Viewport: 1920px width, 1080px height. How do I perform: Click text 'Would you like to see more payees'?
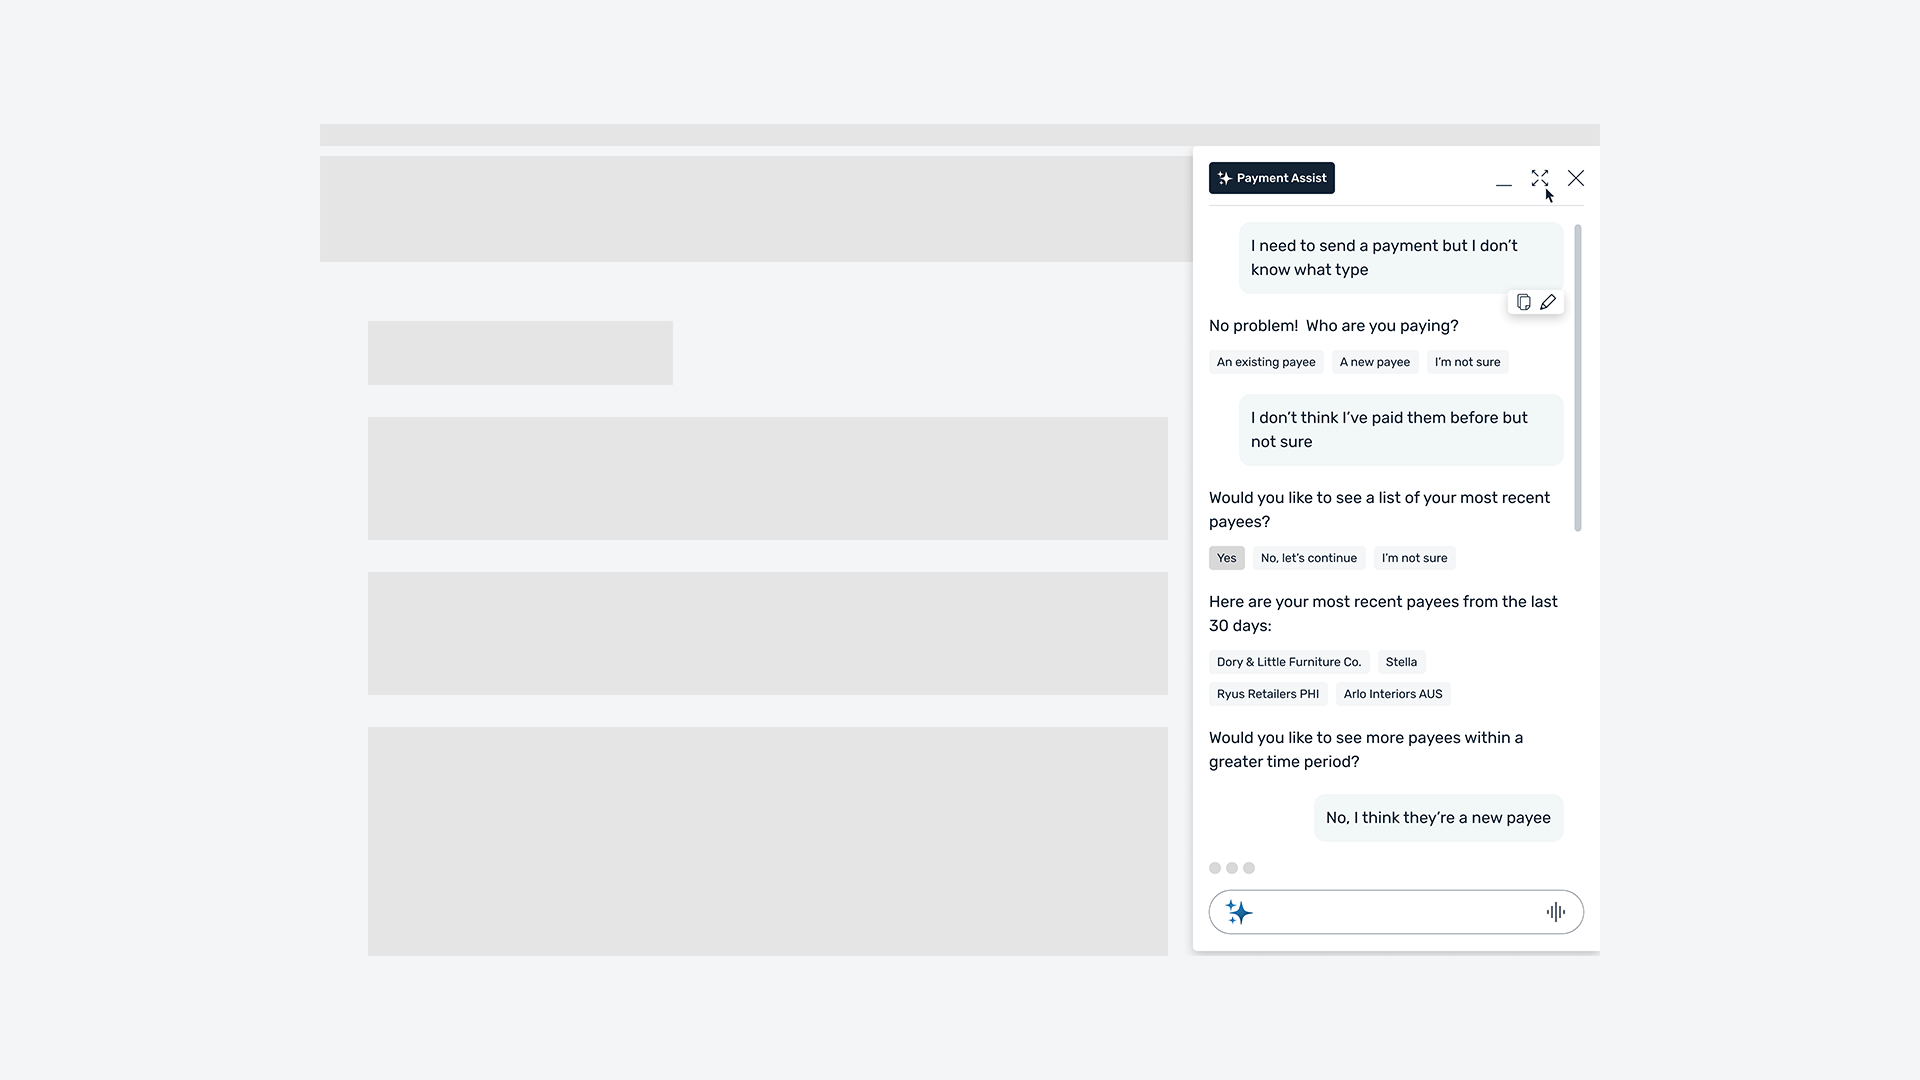click(1366, 750)
